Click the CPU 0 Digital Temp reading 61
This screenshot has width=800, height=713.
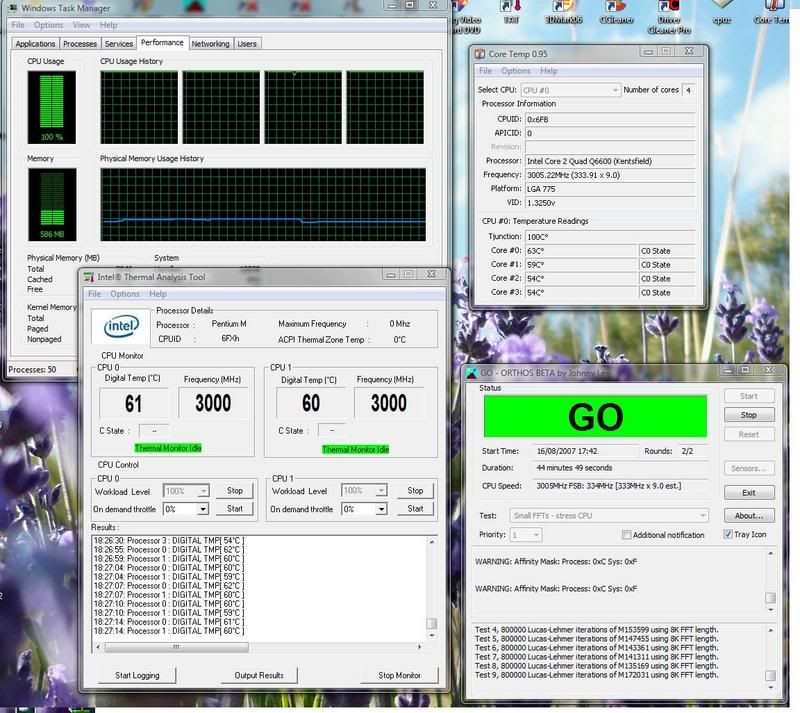click(133, 404)
